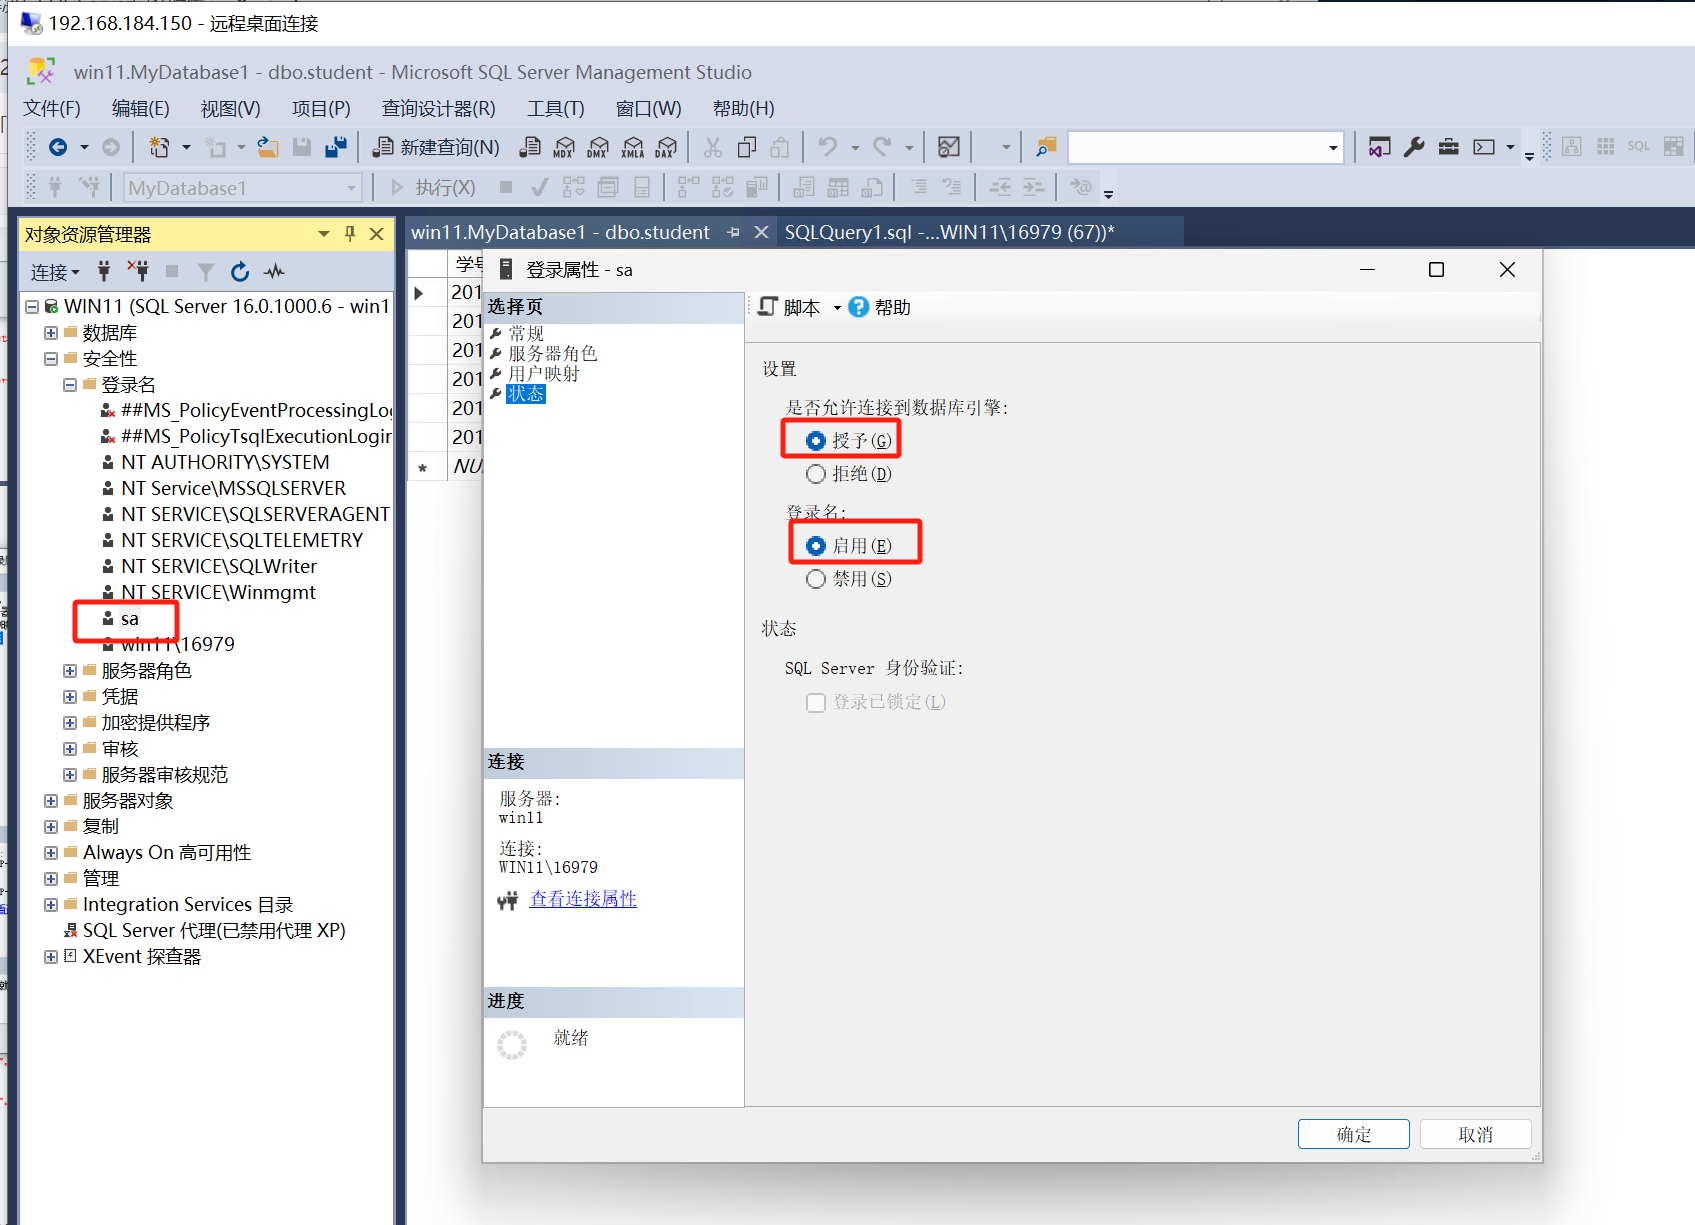Open a new query window
Screen dimensions: 1695x1225
440,146
